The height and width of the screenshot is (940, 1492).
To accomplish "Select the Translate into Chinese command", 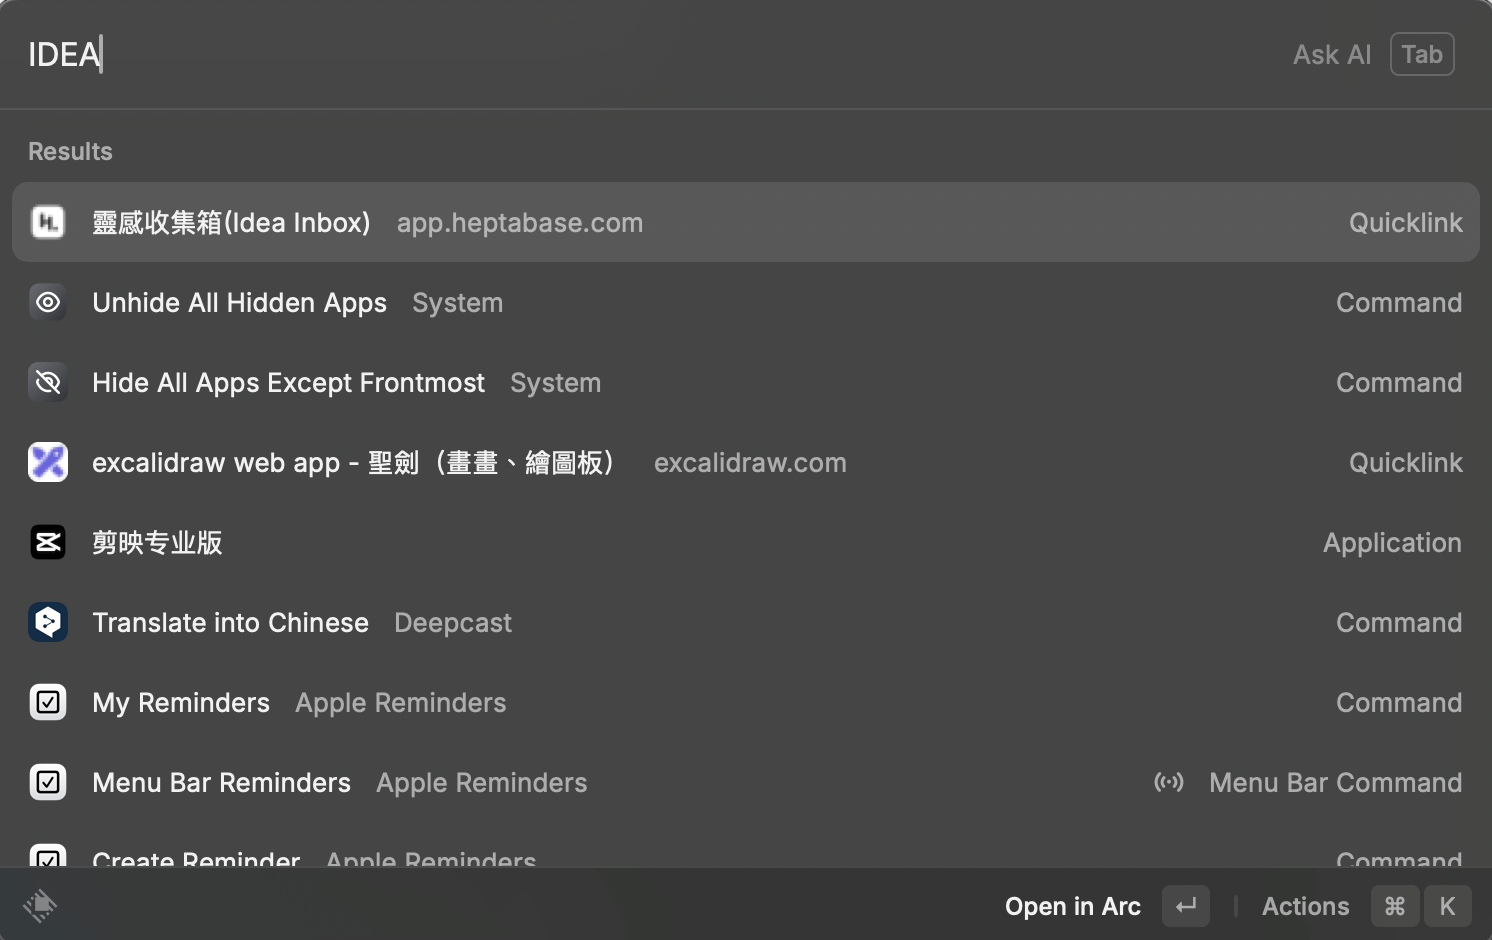I will 230,622.
